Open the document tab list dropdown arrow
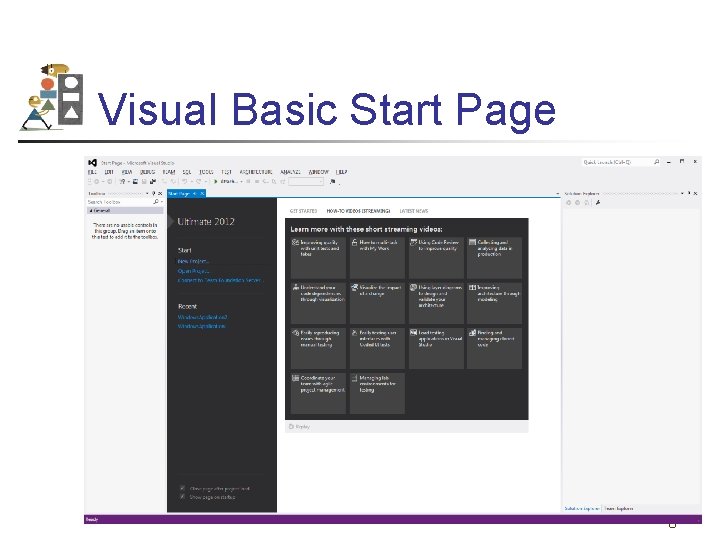The image size is (720, 540). coord(557,194)
